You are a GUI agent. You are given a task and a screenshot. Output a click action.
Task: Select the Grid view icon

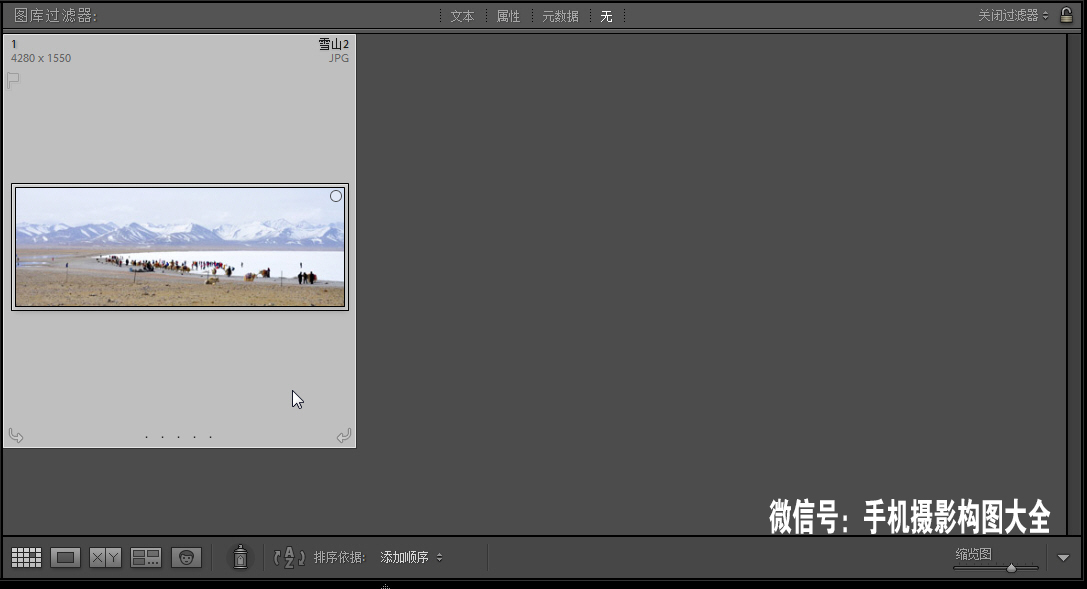coord(25,557)
